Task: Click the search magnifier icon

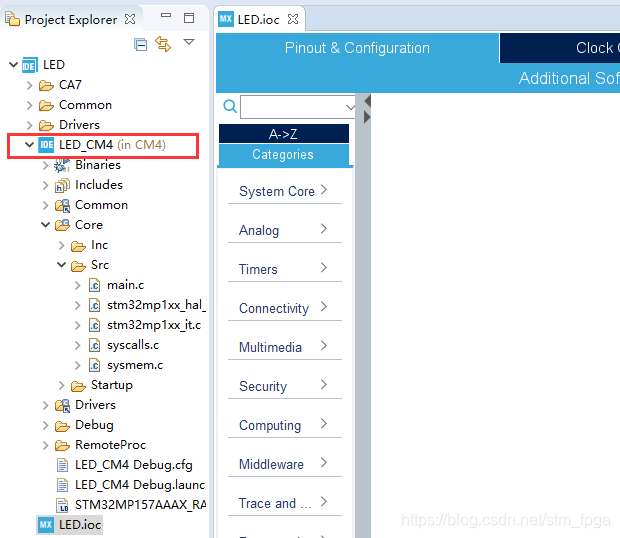Action: click(230, 106)
